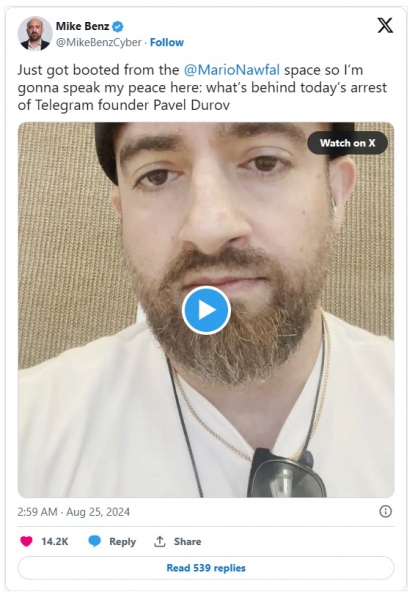Click the blue verified badge
This screenshot has height=600, width=415.
[118, 26]
